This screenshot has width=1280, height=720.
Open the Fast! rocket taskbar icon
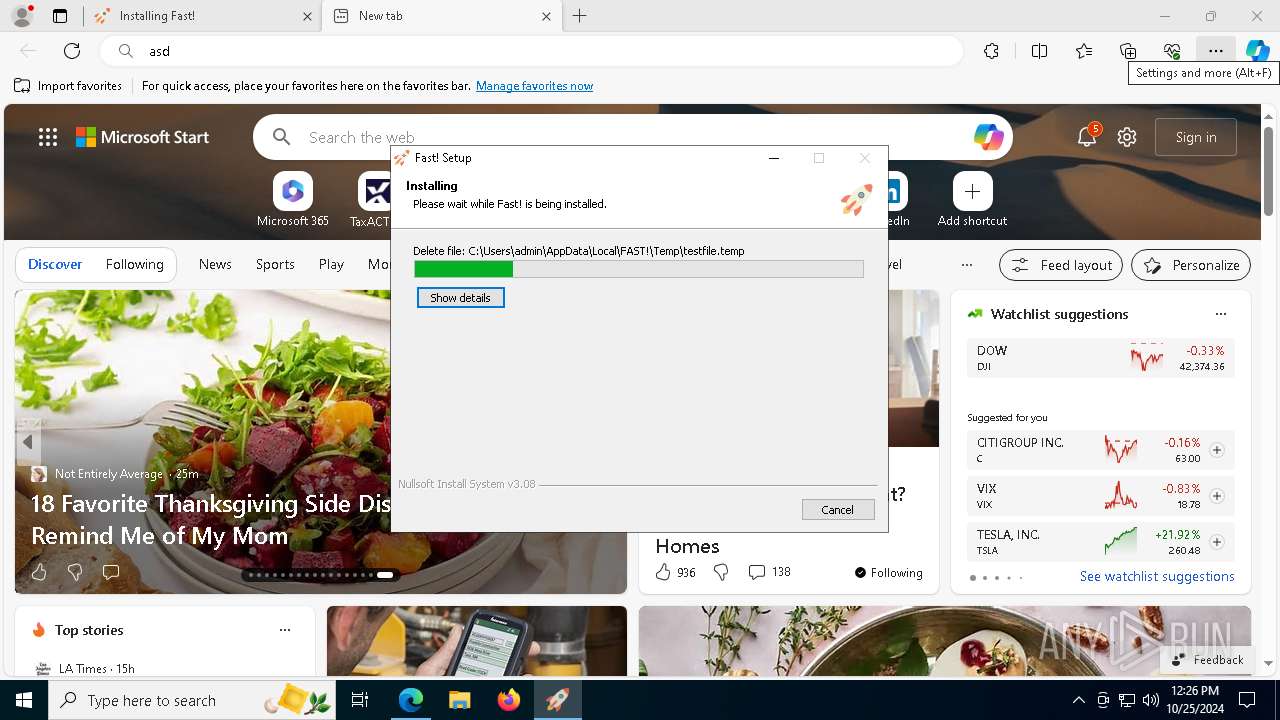[558, 700]
